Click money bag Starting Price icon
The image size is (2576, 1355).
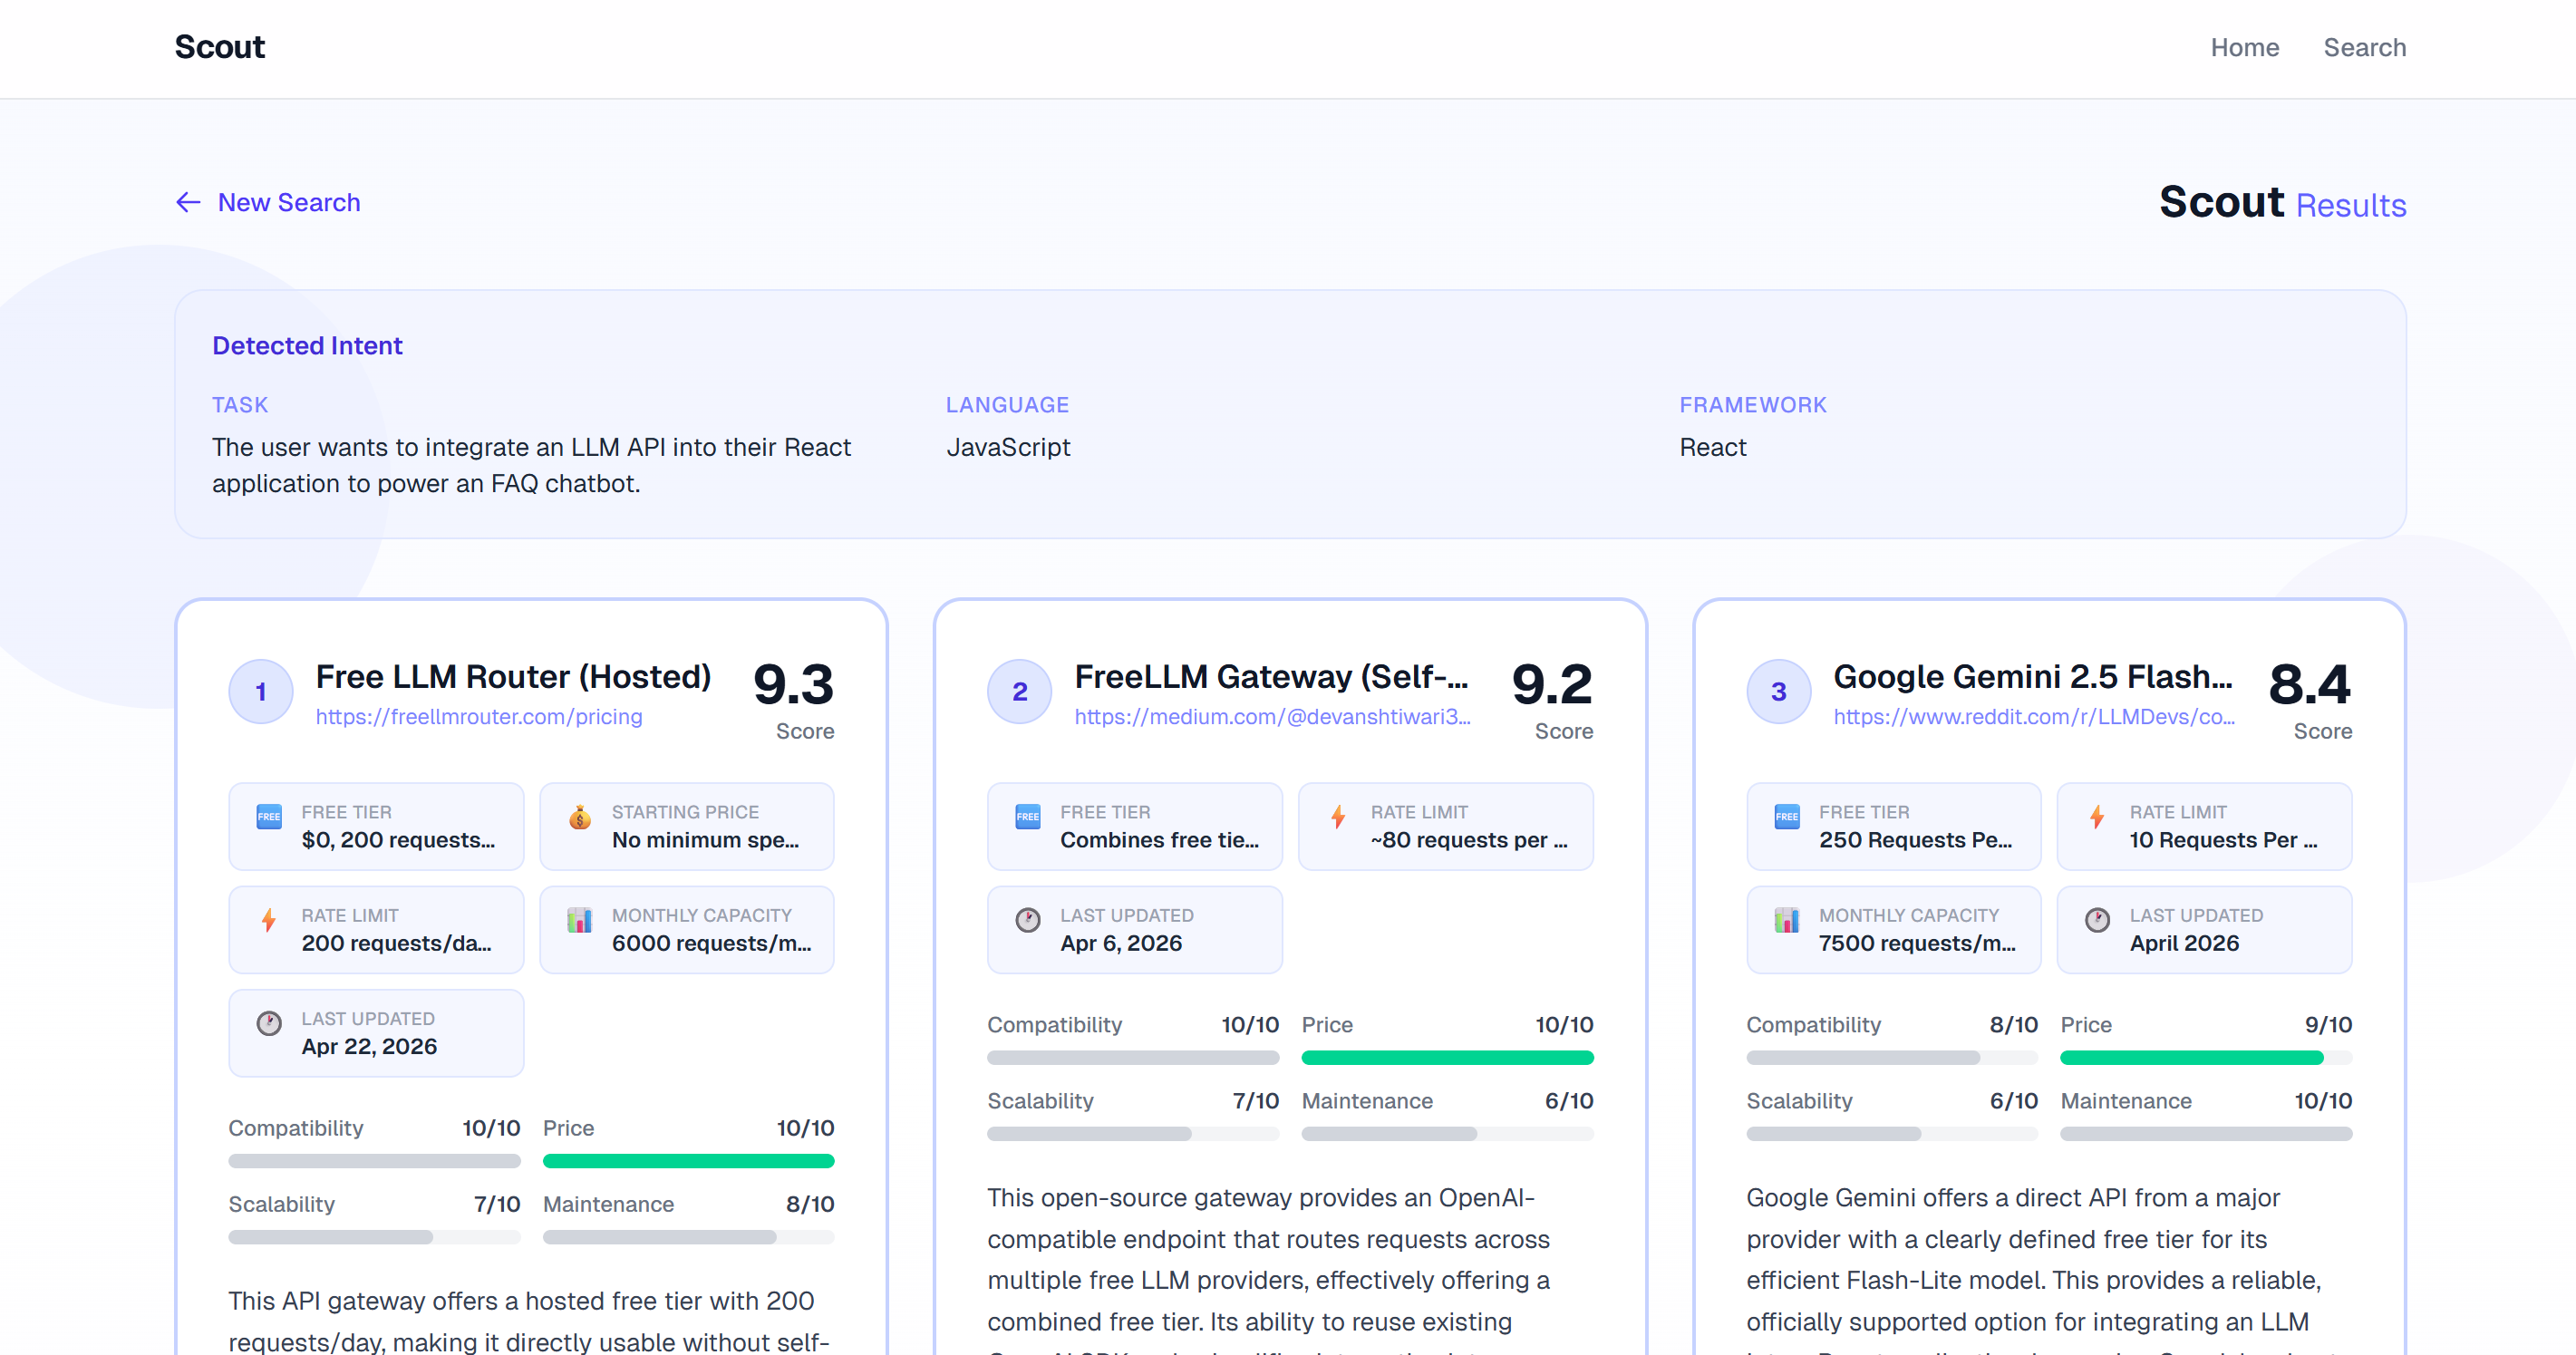click(x=580, y=817)
